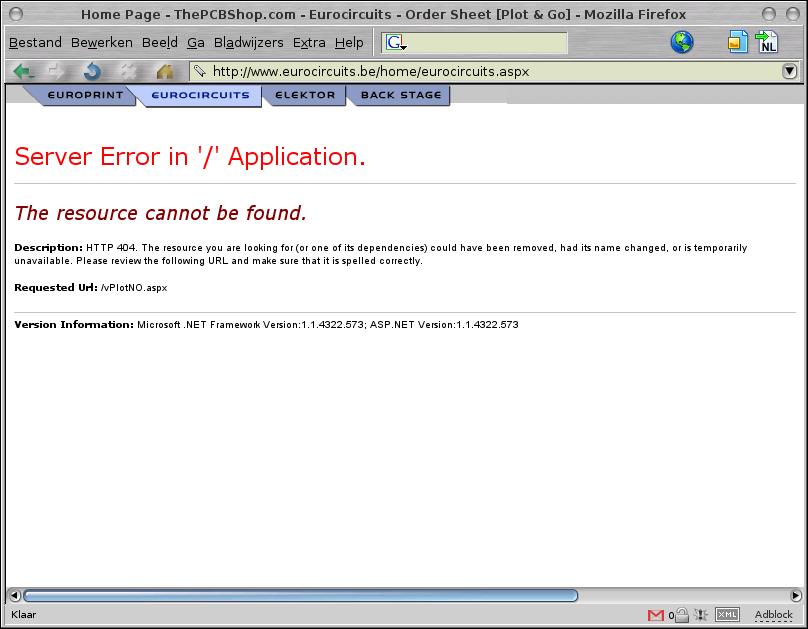Open the Adblock status bar link
808x629 pixels.
tap(773, 614)
